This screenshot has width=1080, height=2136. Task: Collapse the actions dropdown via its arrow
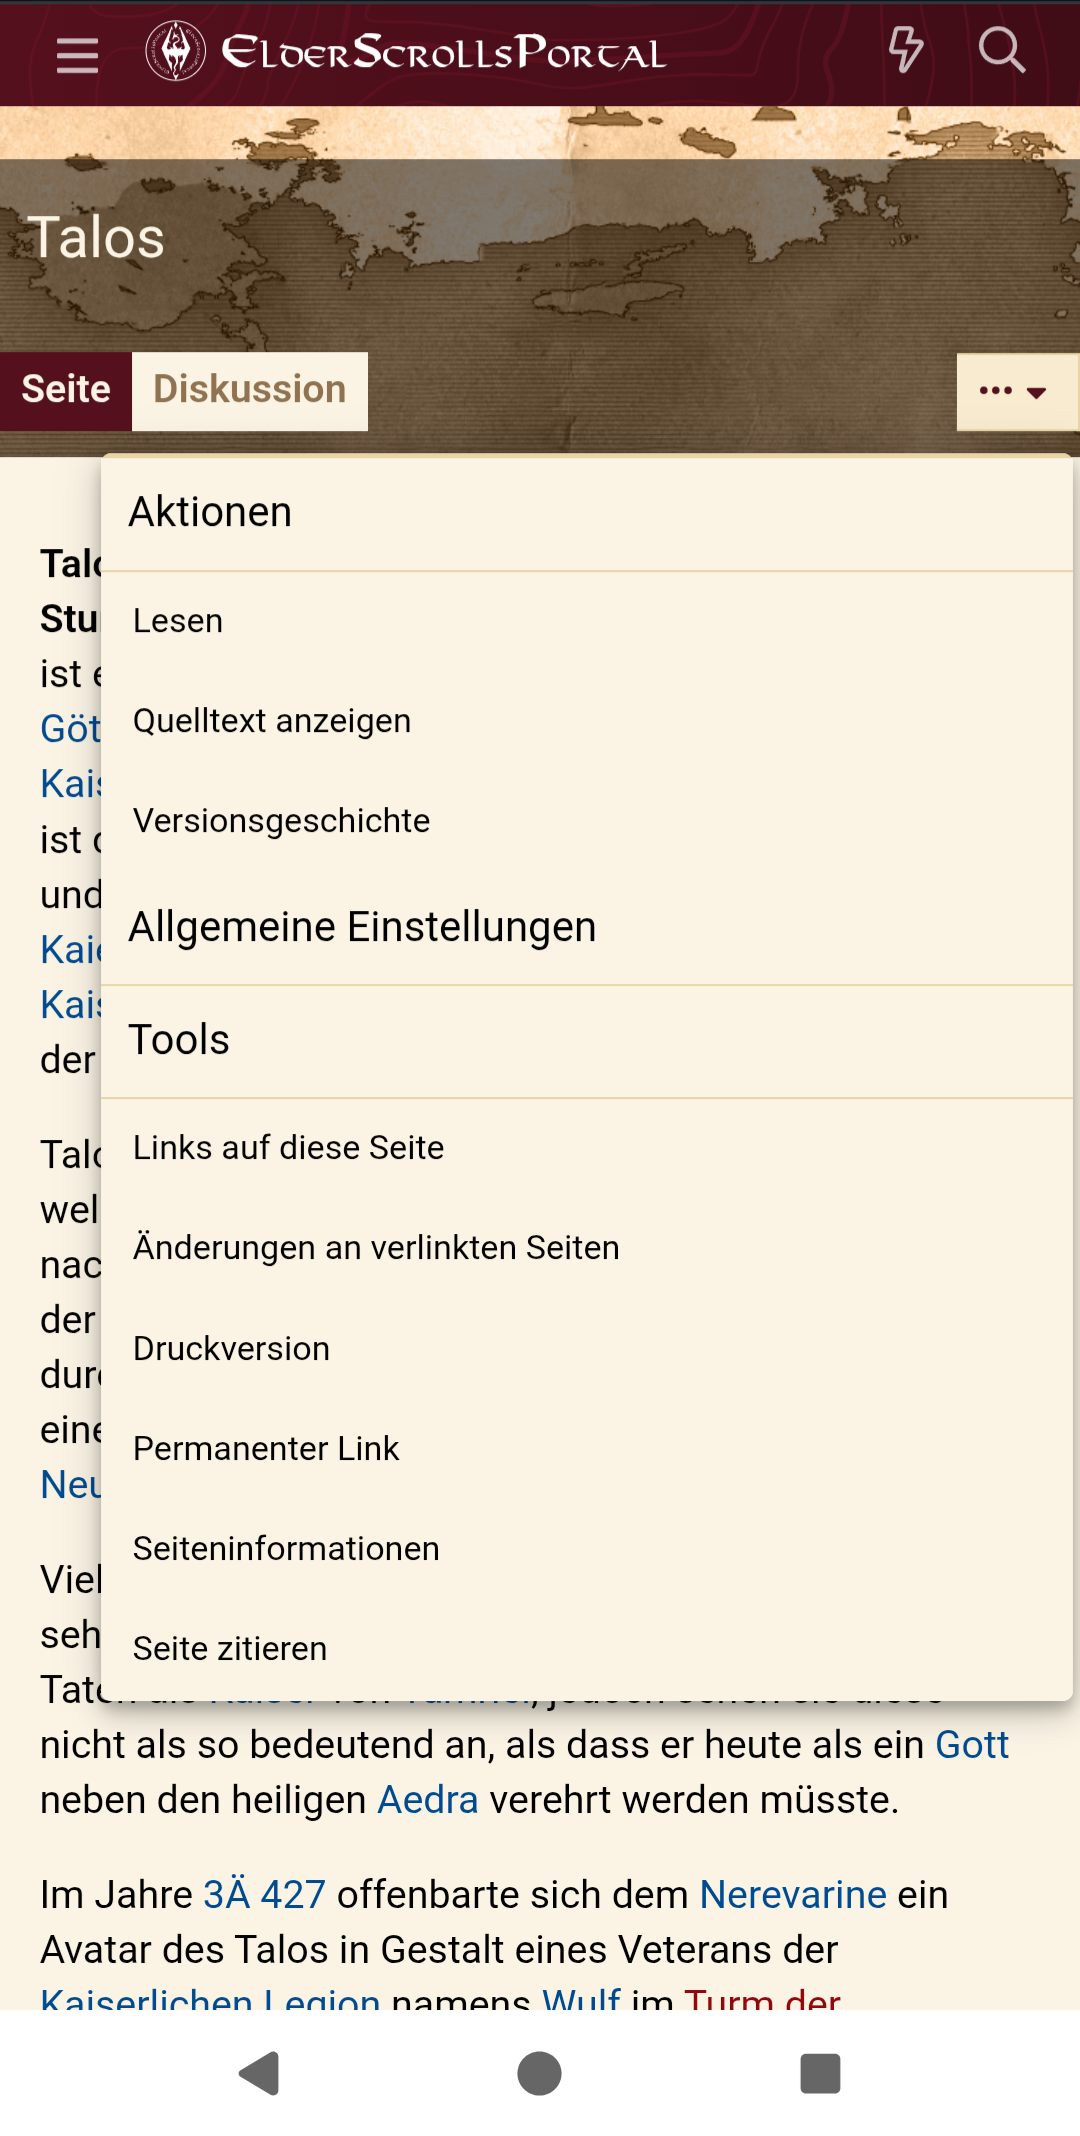(x=1035, y=395)
